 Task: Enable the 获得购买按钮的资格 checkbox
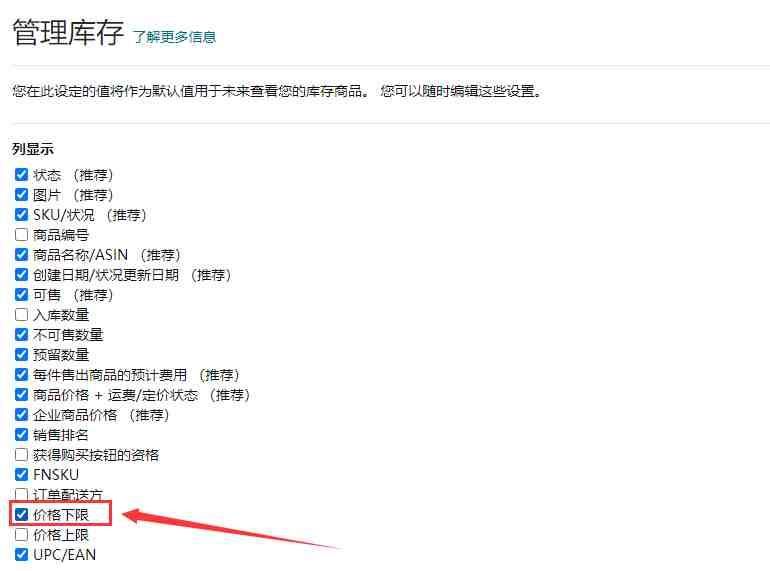(x=21, y=455)
